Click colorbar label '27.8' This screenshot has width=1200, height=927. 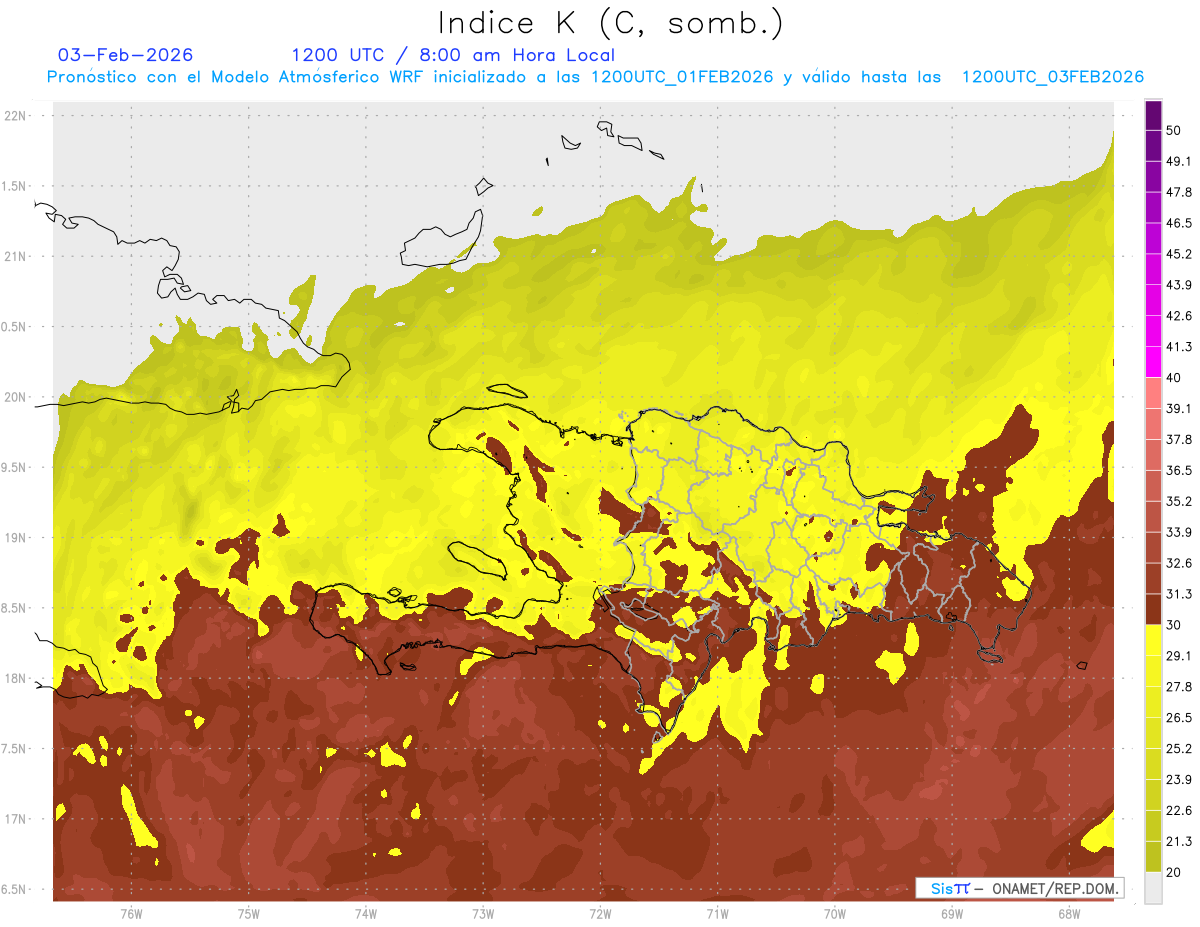[x=1178, y=687]
